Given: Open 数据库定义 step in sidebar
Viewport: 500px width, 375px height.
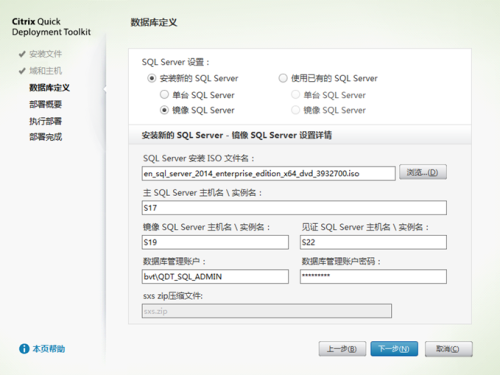Looking at the screenshot, I should (50, 88).
